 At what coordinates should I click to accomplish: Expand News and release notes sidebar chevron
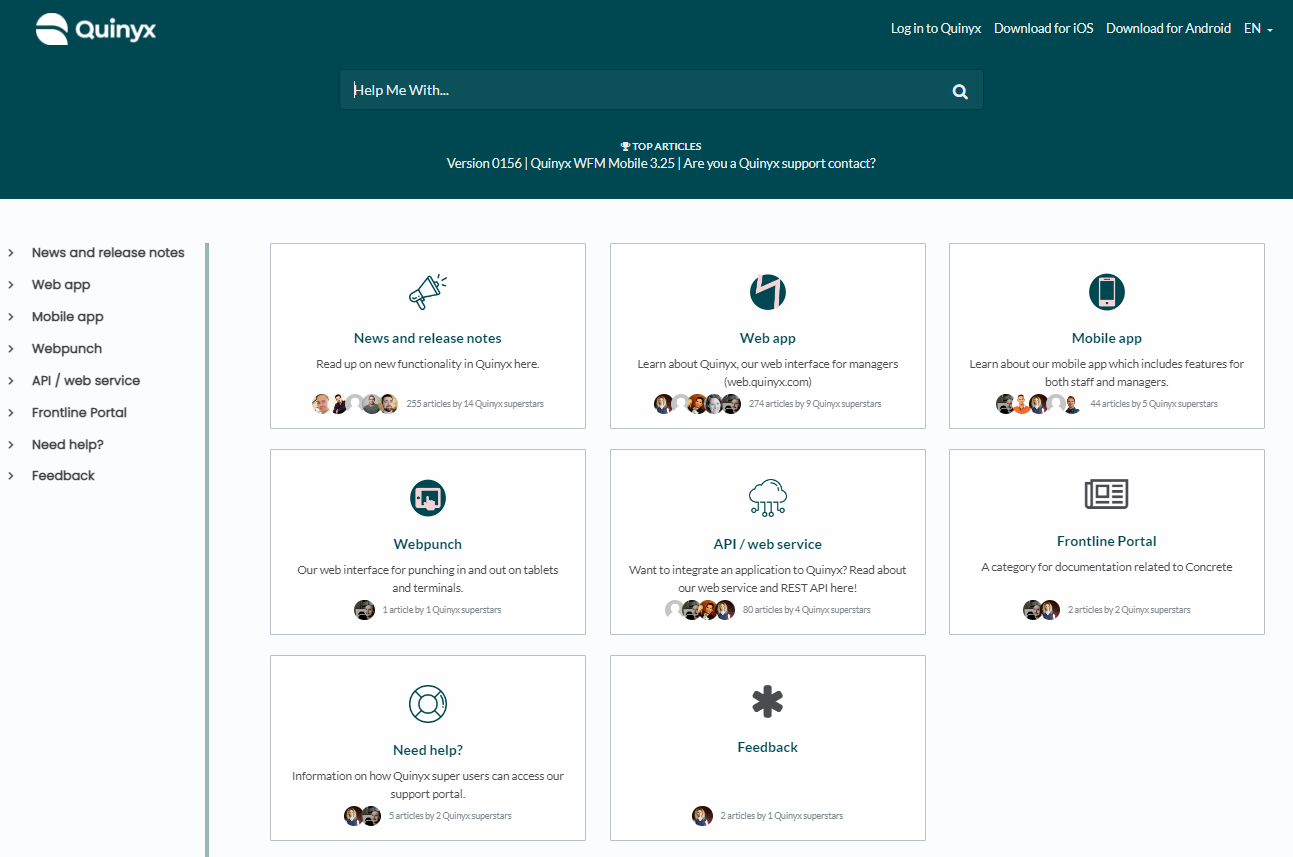(x=11, y=253)
